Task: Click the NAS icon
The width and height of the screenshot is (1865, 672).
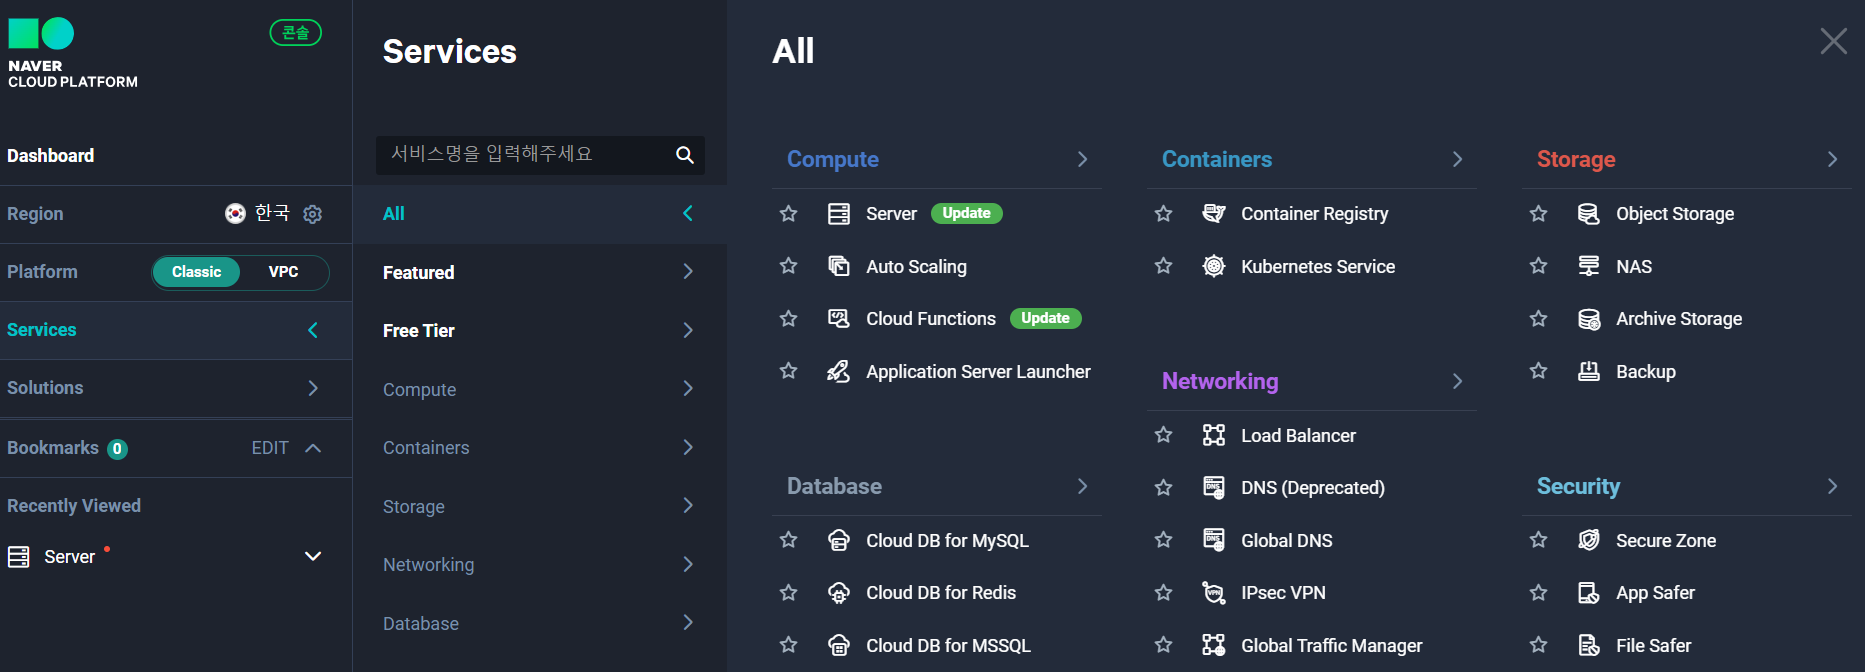Action: [x=1589, y=266]
